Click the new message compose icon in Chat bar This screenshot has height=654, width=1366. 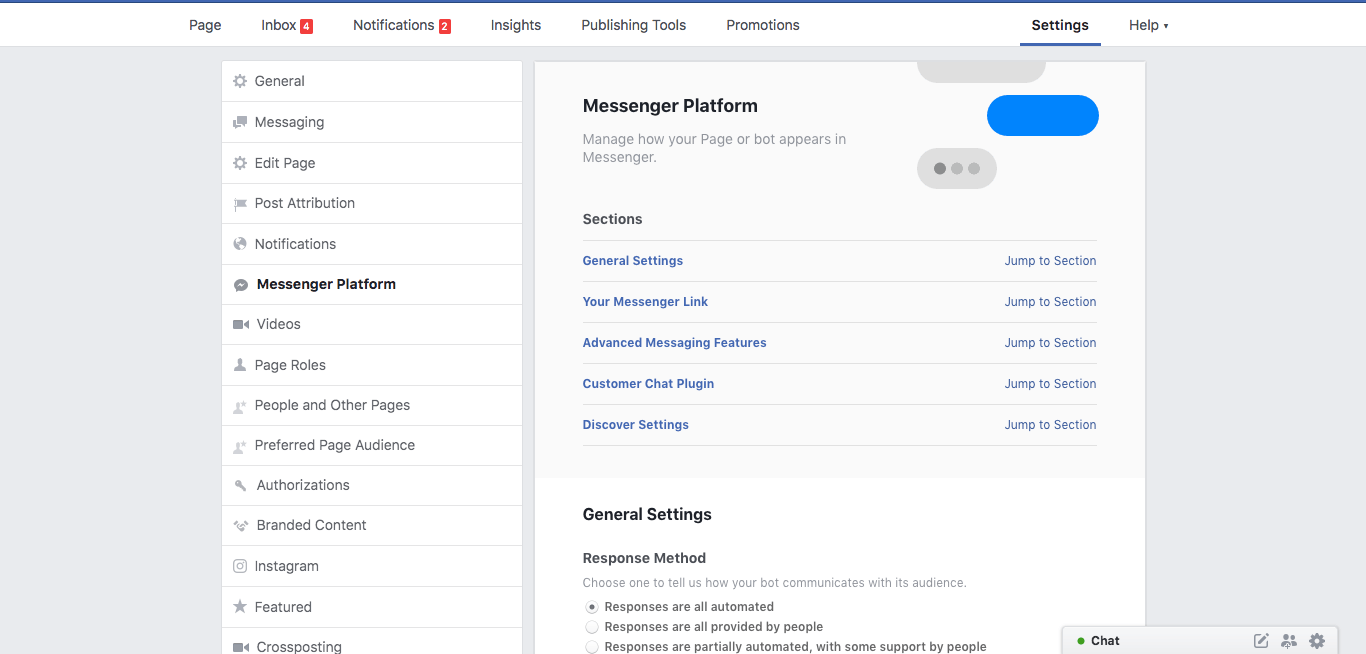(1261, 641)
